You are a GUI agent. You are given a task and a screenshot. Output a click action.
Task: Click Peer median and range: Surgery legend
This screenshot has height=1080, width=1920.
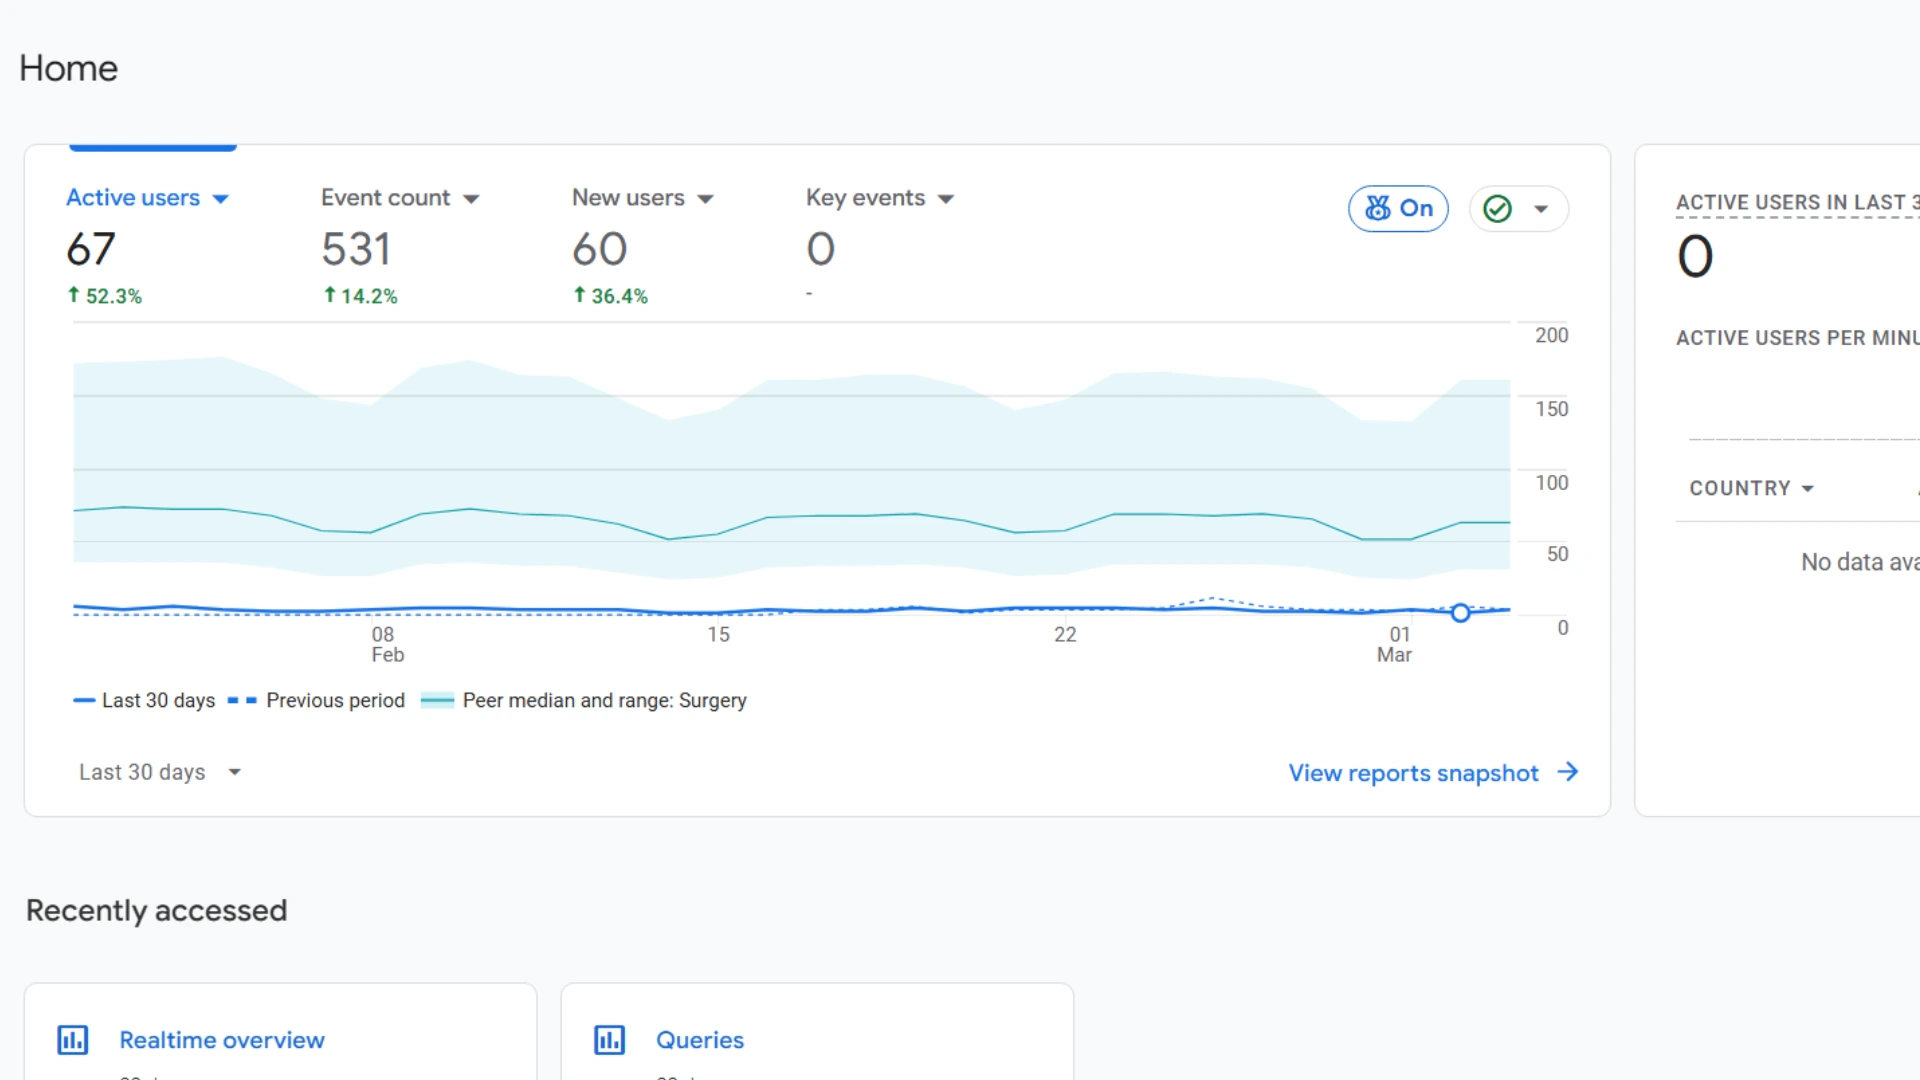point(584,700)
